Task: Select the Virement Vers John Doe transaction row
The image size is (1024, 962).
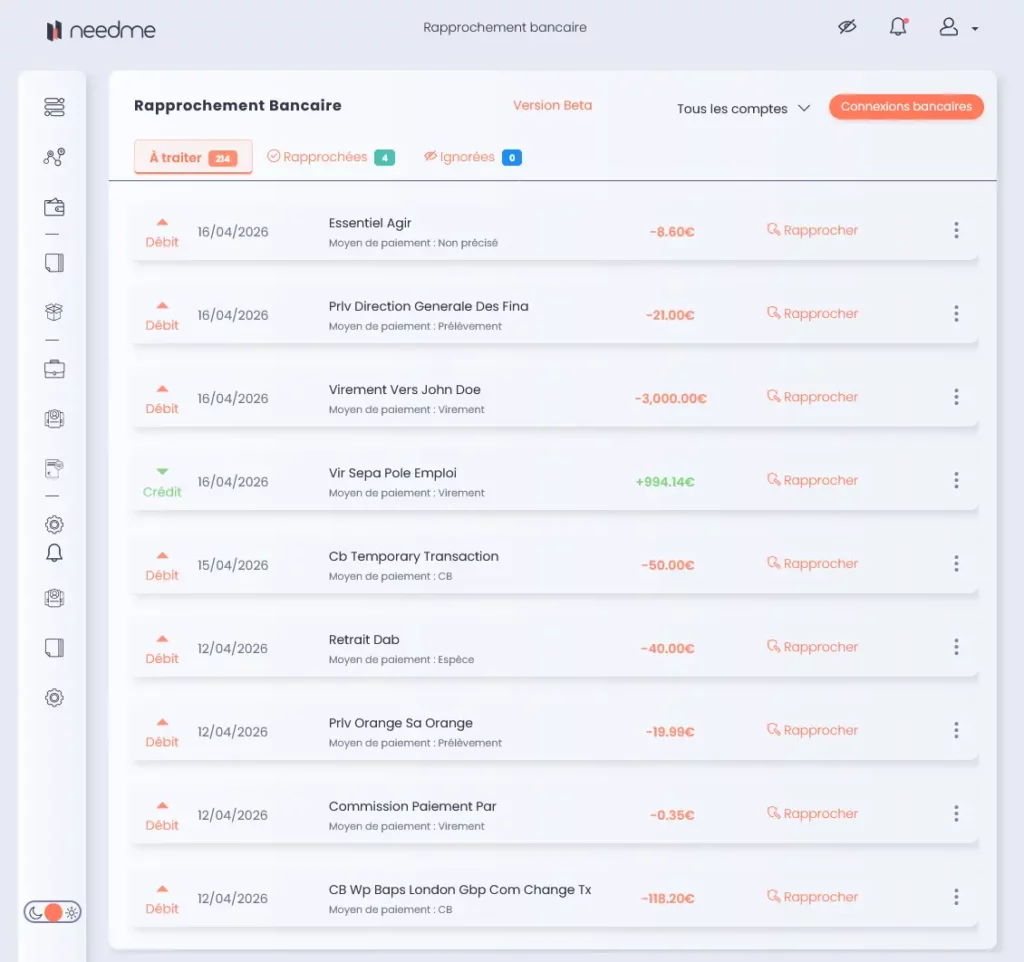Action: point(404,397)
